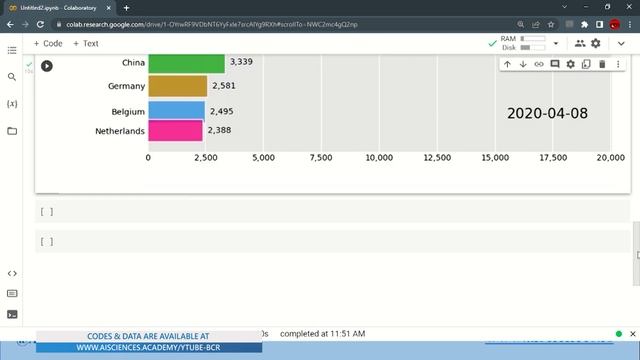Open the share people icon
This screenshot has width=640, height=360.
point(580,43)
